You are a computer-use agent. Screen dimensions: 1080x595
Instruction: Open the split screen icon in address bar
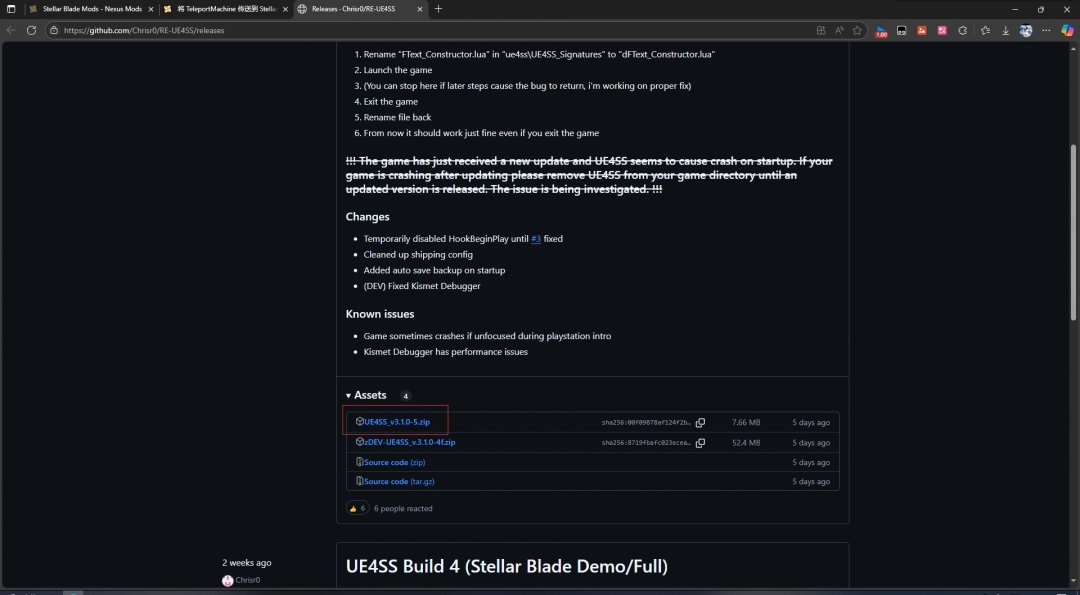(x=820, y=30)
